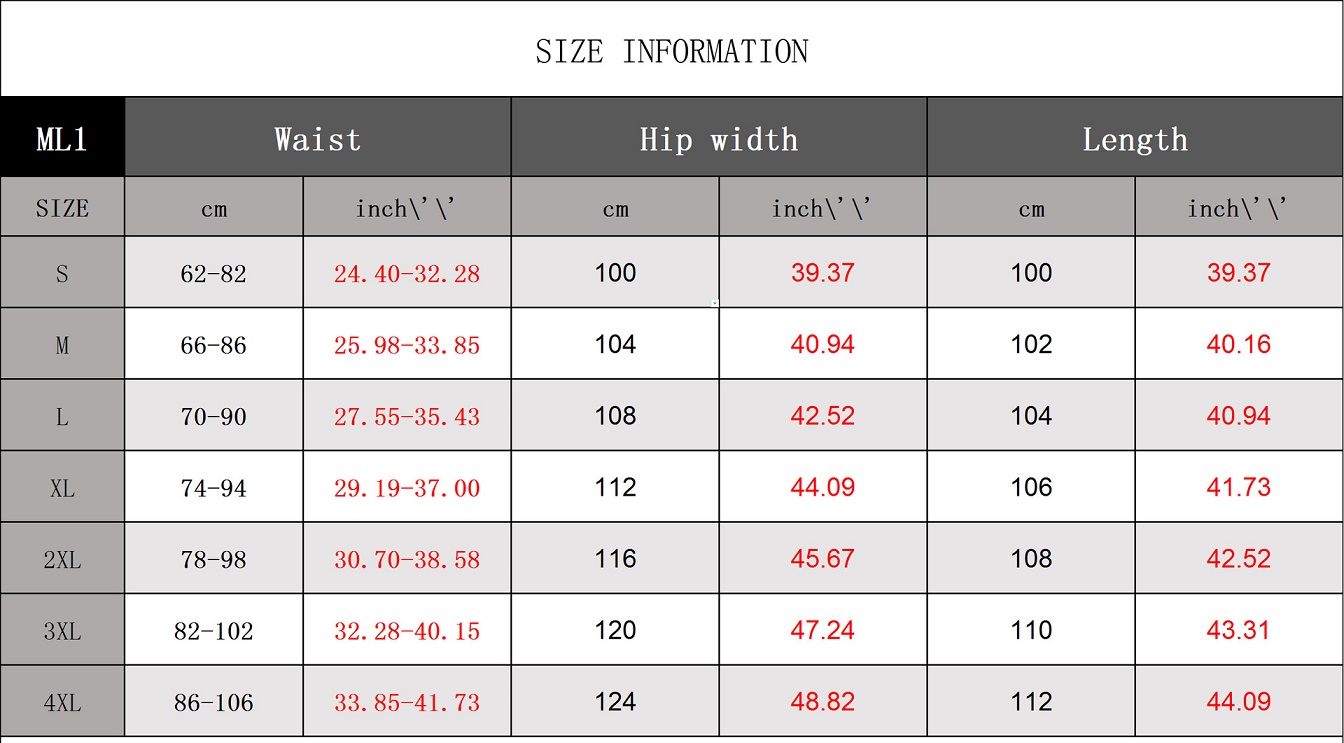Select the Length column header

click(x=1134, y=138)
